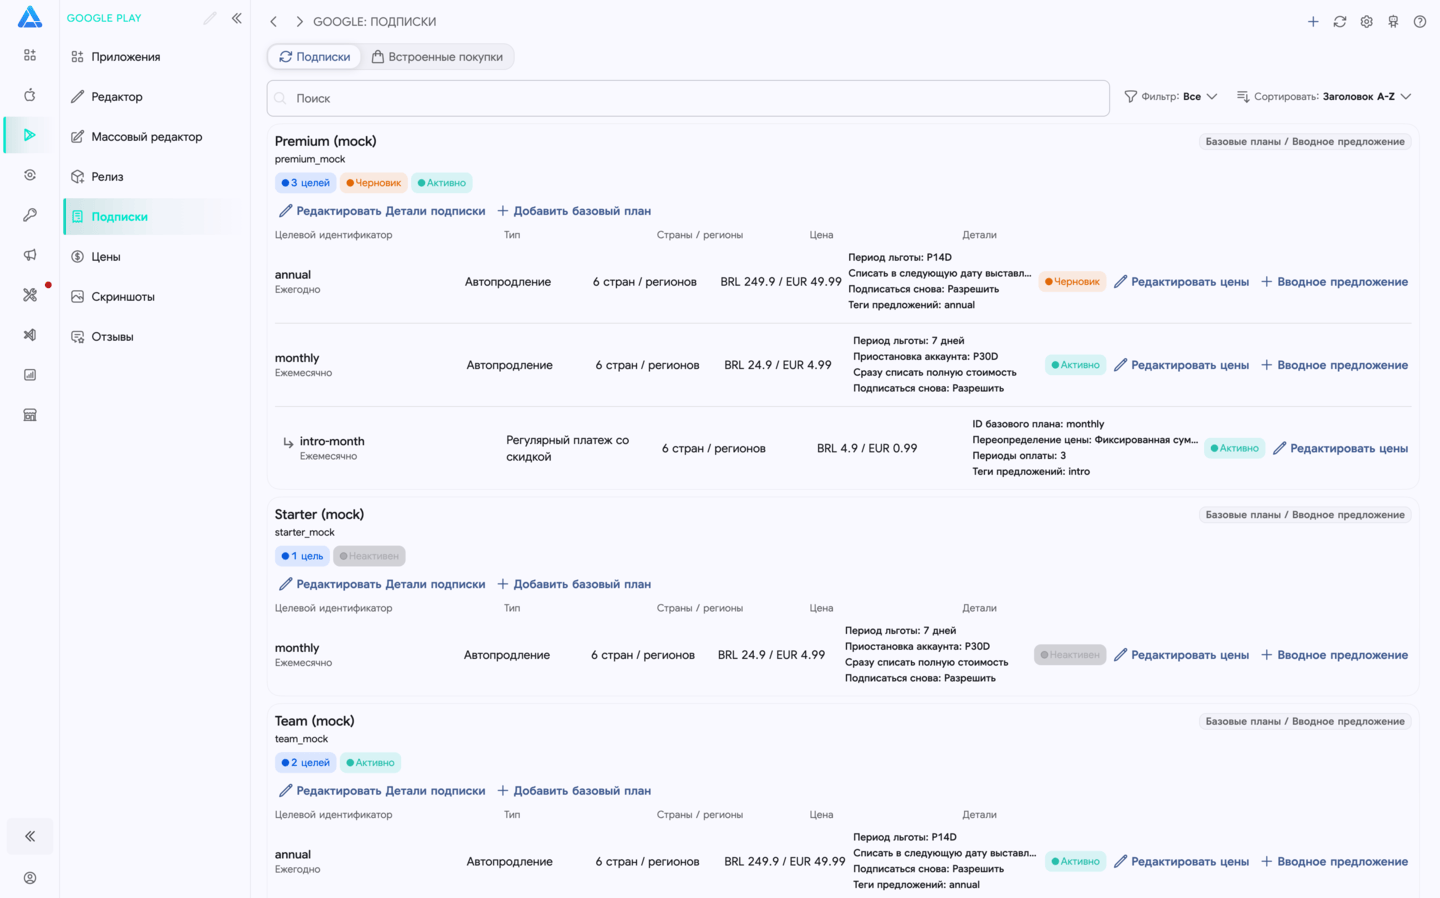Open the Фильтр: Все dropdown
This screenshot has height=898, width=1440.
(1170, 97)
